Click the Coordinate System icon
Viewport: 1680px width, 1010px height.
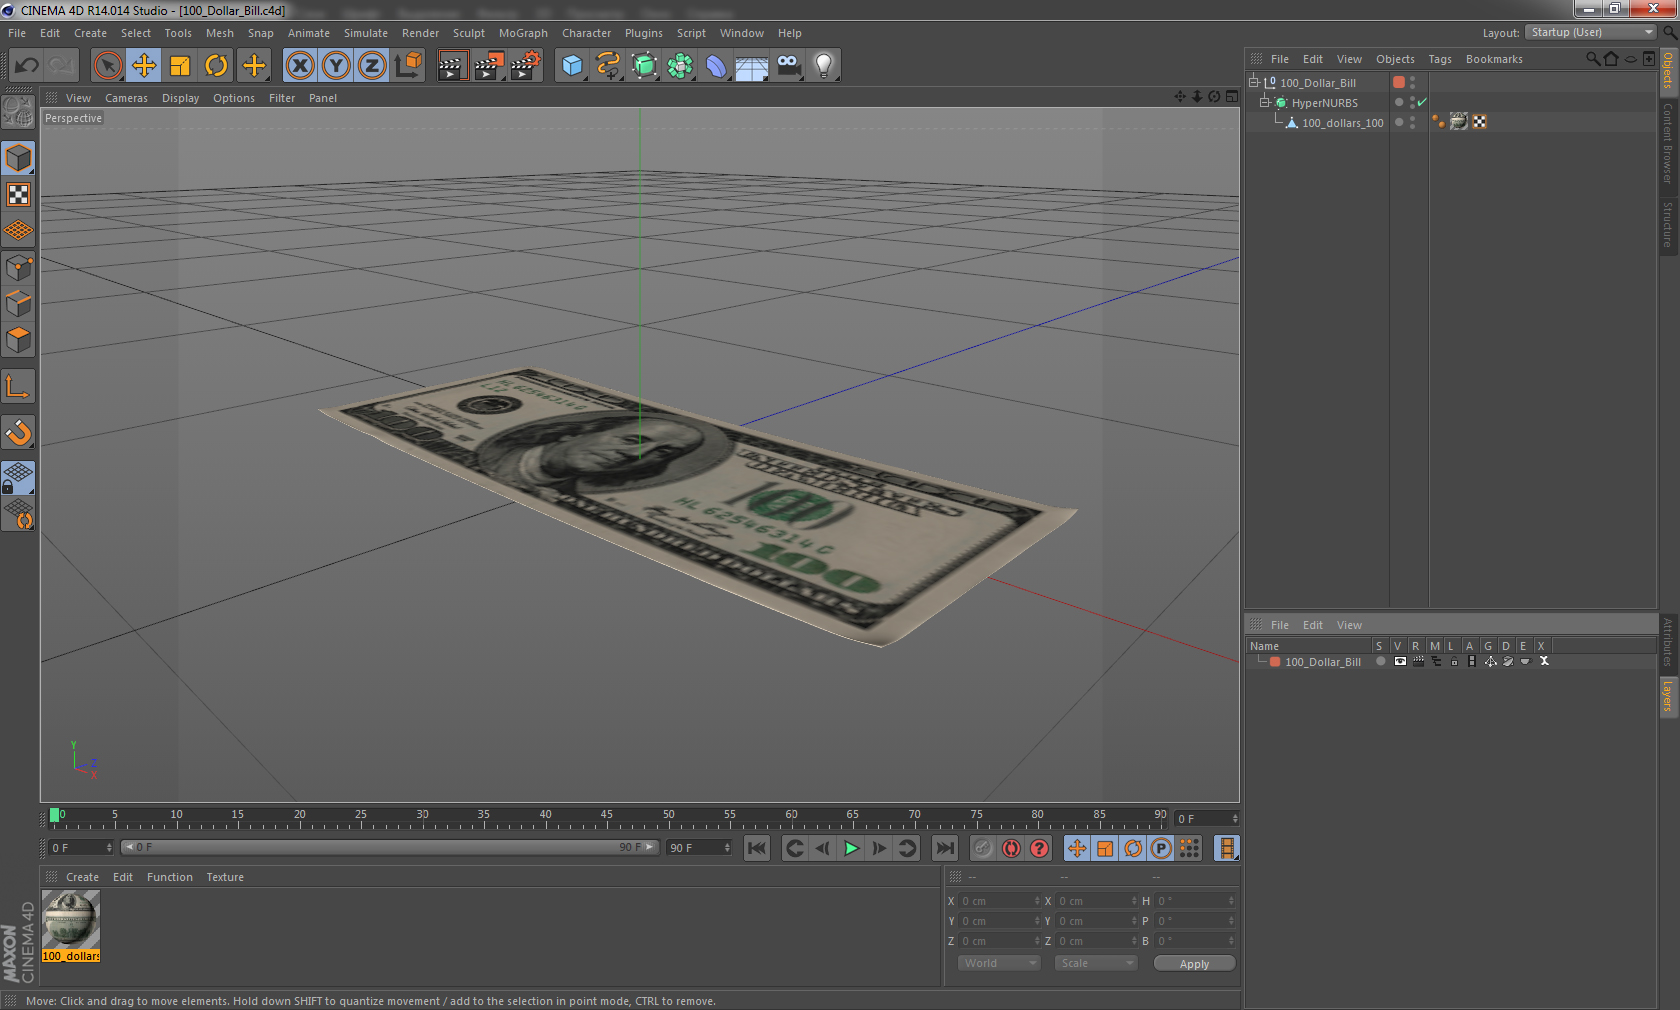point(408,66)
